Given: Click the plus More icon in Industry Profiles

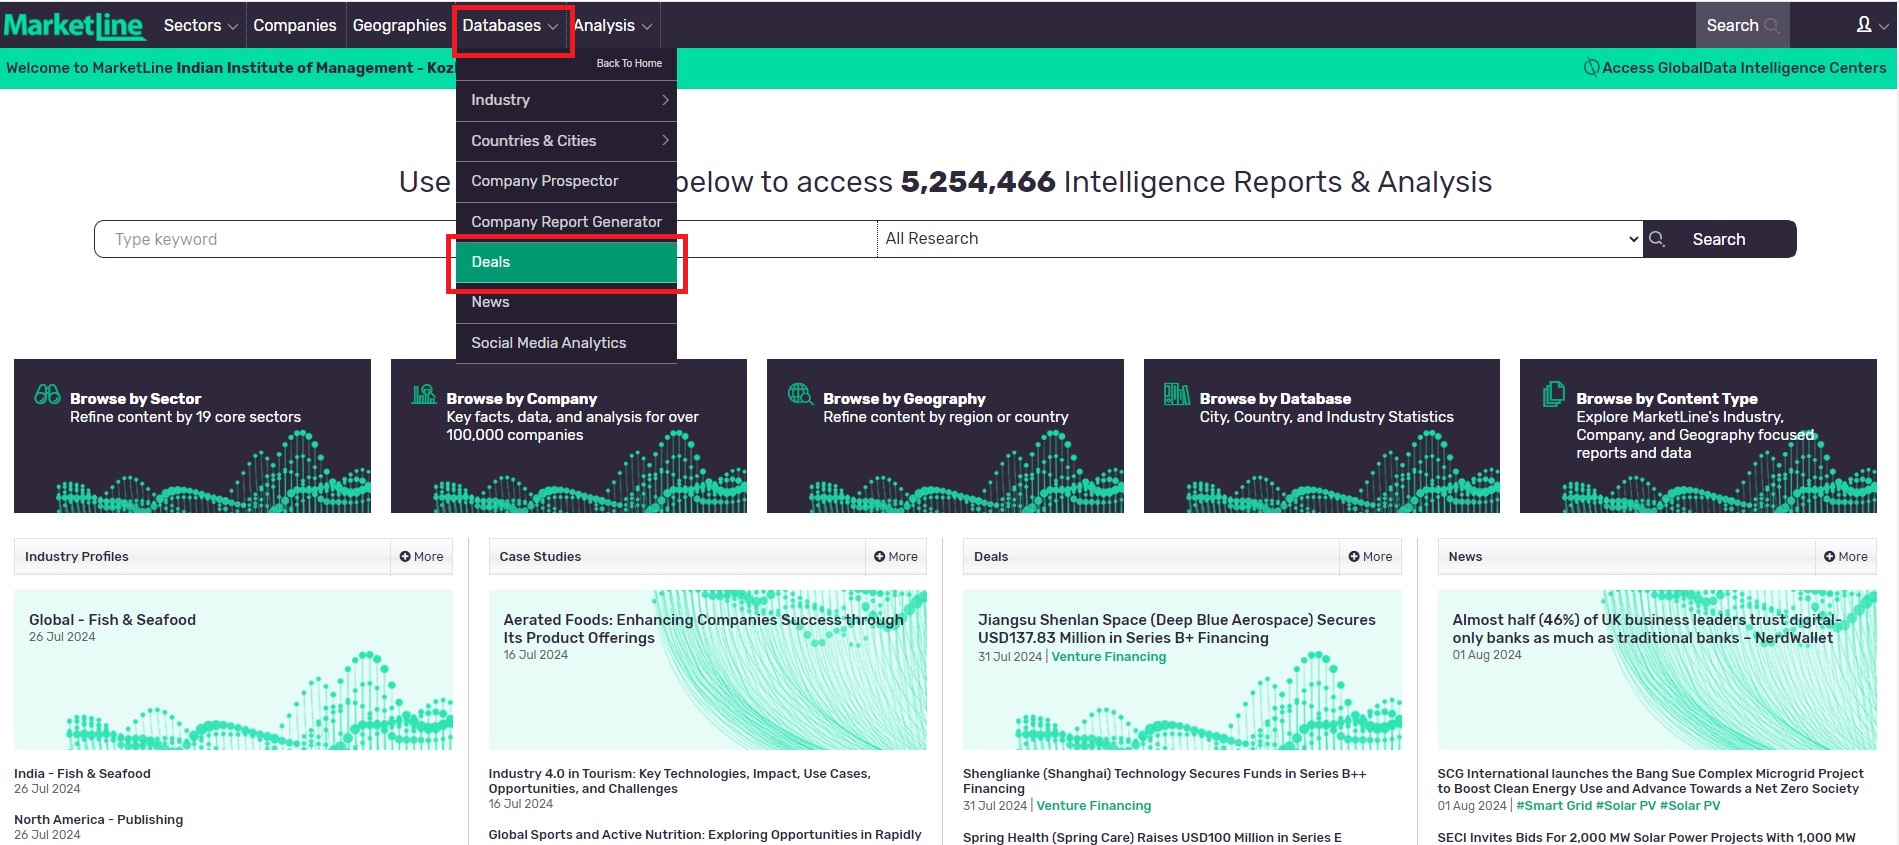Looking at the screenshot, I should click(405, 557).
